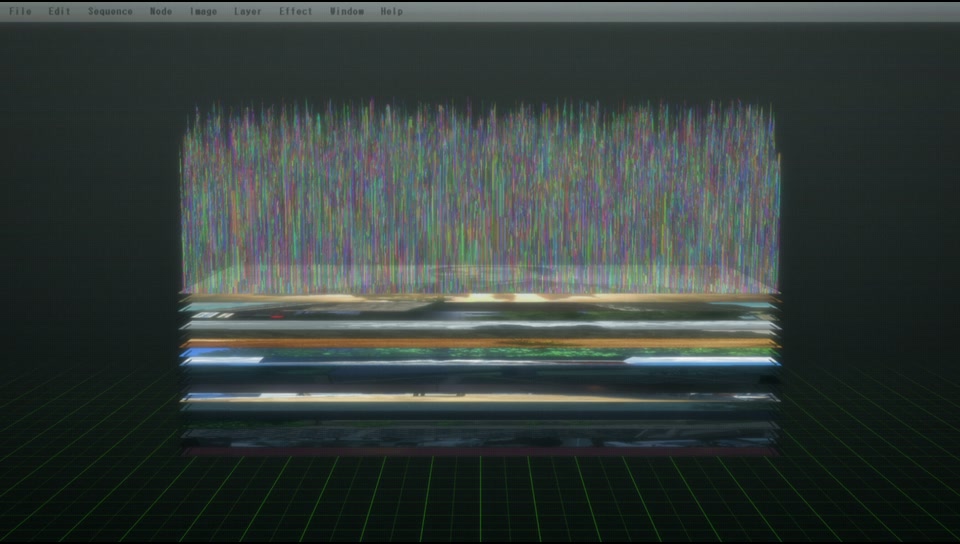Screen dimensions: 960x544
Task: Choose the green foliage layer
Action: click(x=480, y=352)
